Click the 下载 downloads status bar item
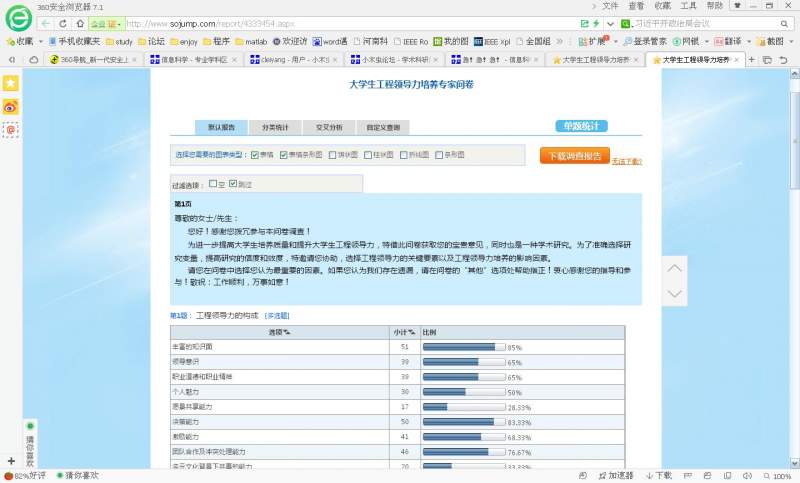 point(659,476)
